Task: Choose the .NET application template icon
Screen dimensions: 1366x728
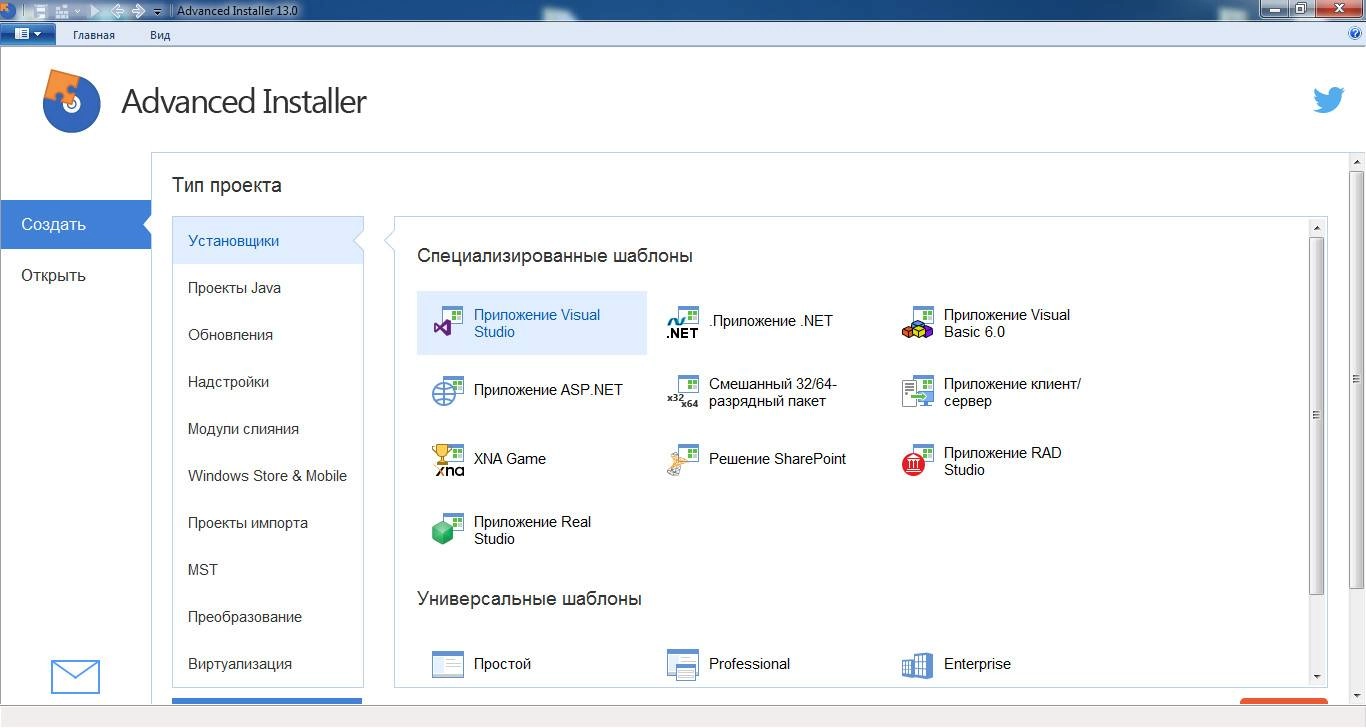Action: [682, 322]
